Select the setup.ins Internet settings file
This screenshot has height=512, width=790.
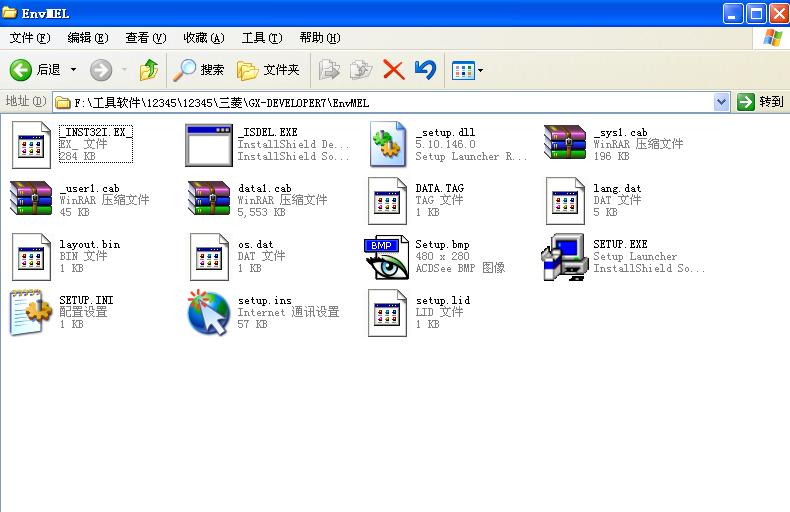(208, 313)
